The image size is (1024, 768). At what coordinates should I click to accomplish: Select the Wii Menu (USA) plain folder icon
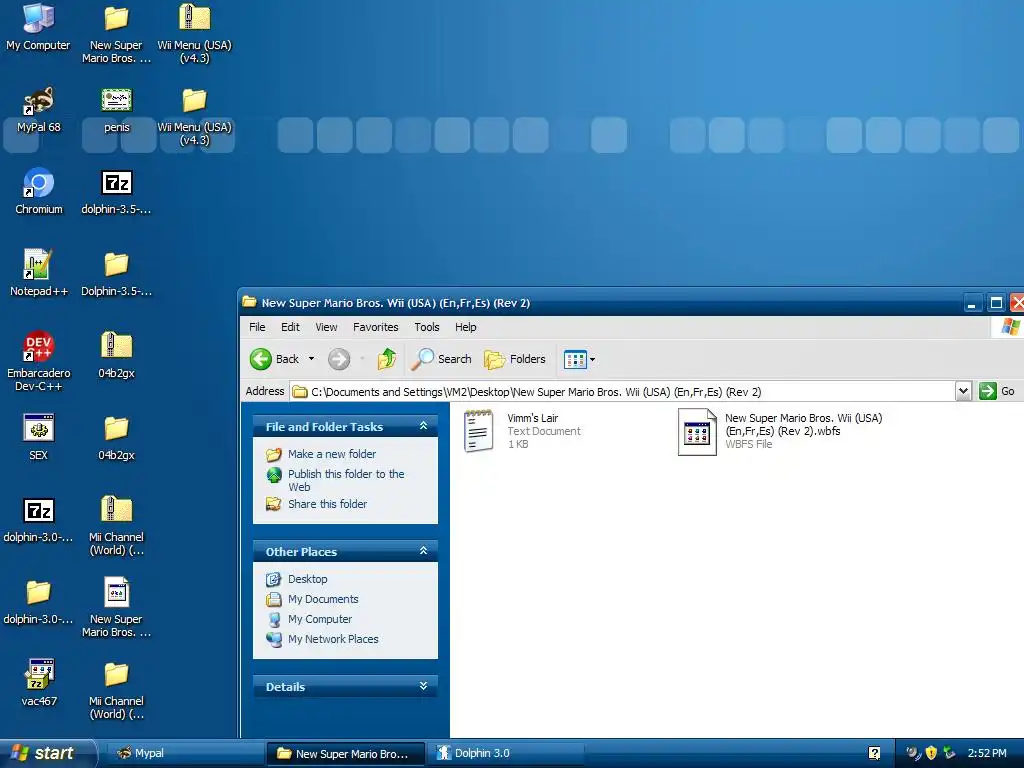click(194, 101)
